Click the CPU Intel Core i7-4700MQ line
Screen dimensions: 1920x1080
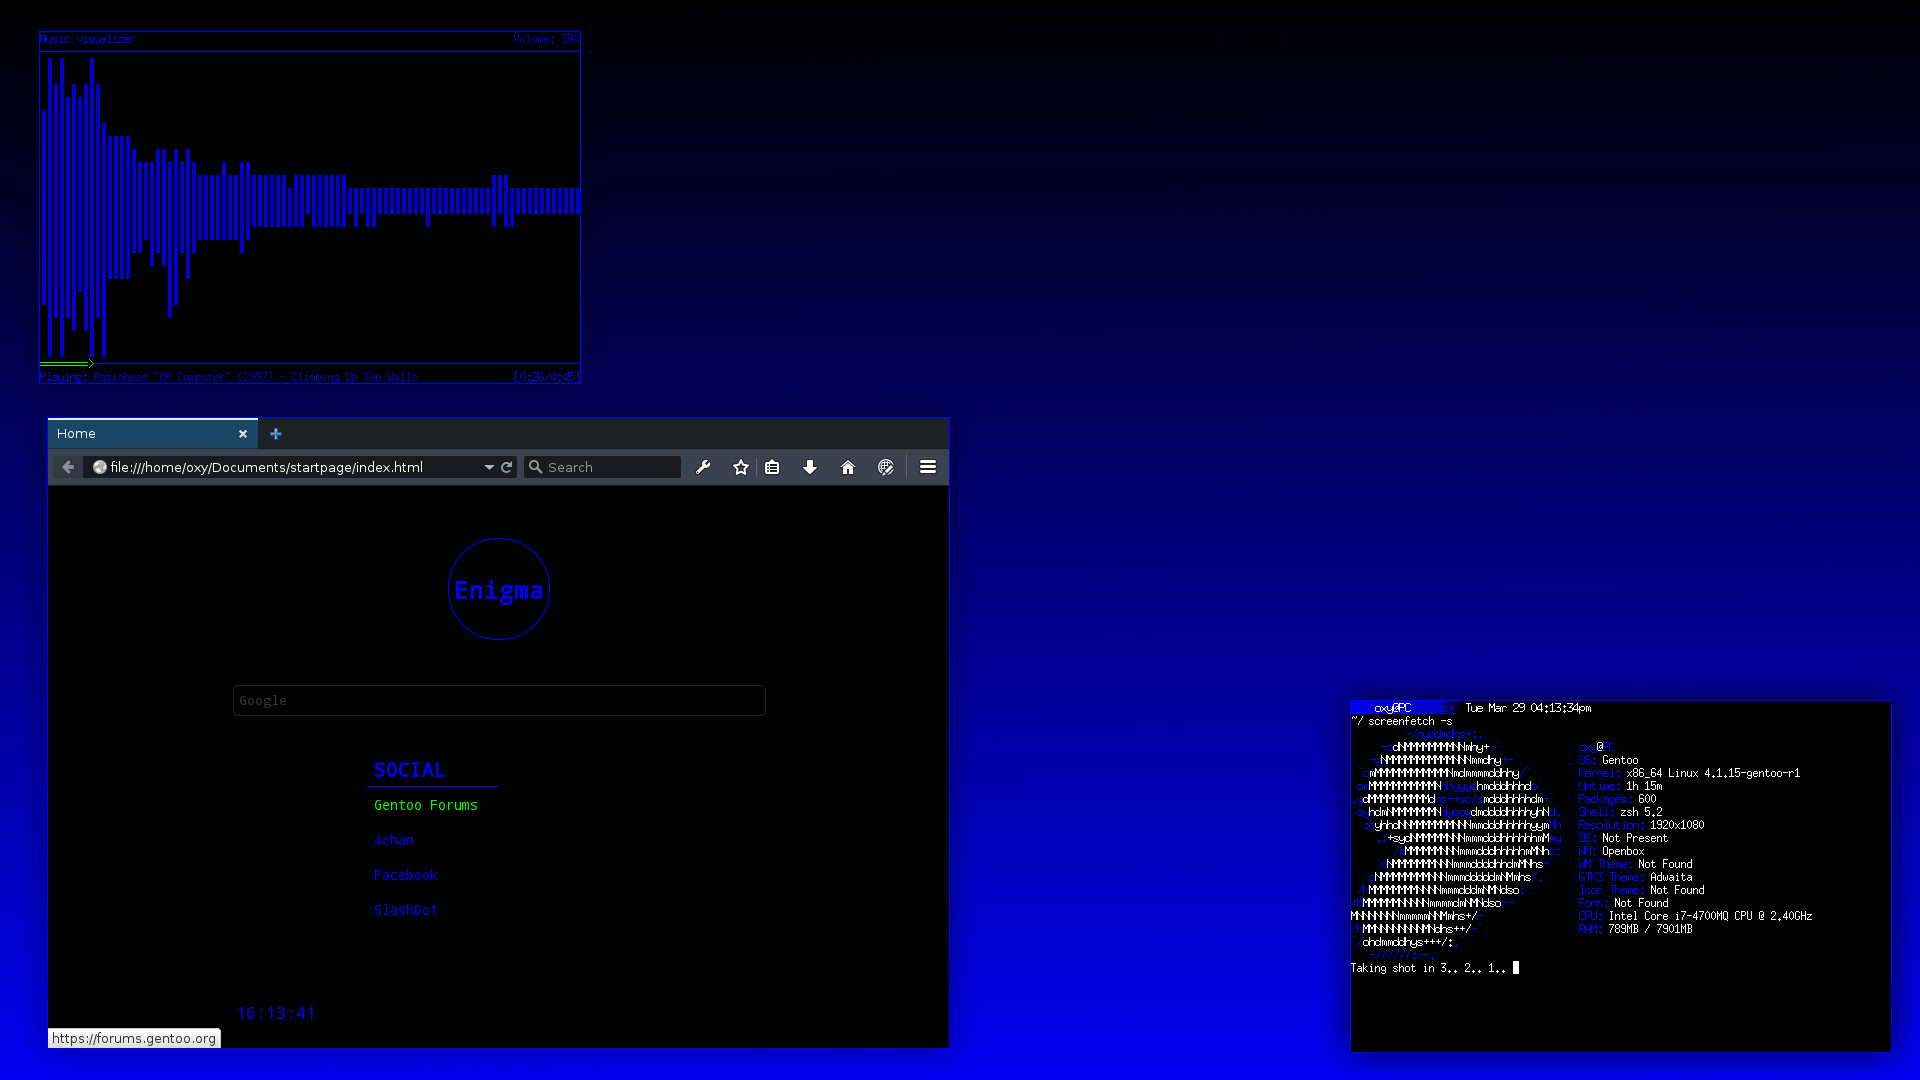pyautogui.click(x=1695, y=916)
